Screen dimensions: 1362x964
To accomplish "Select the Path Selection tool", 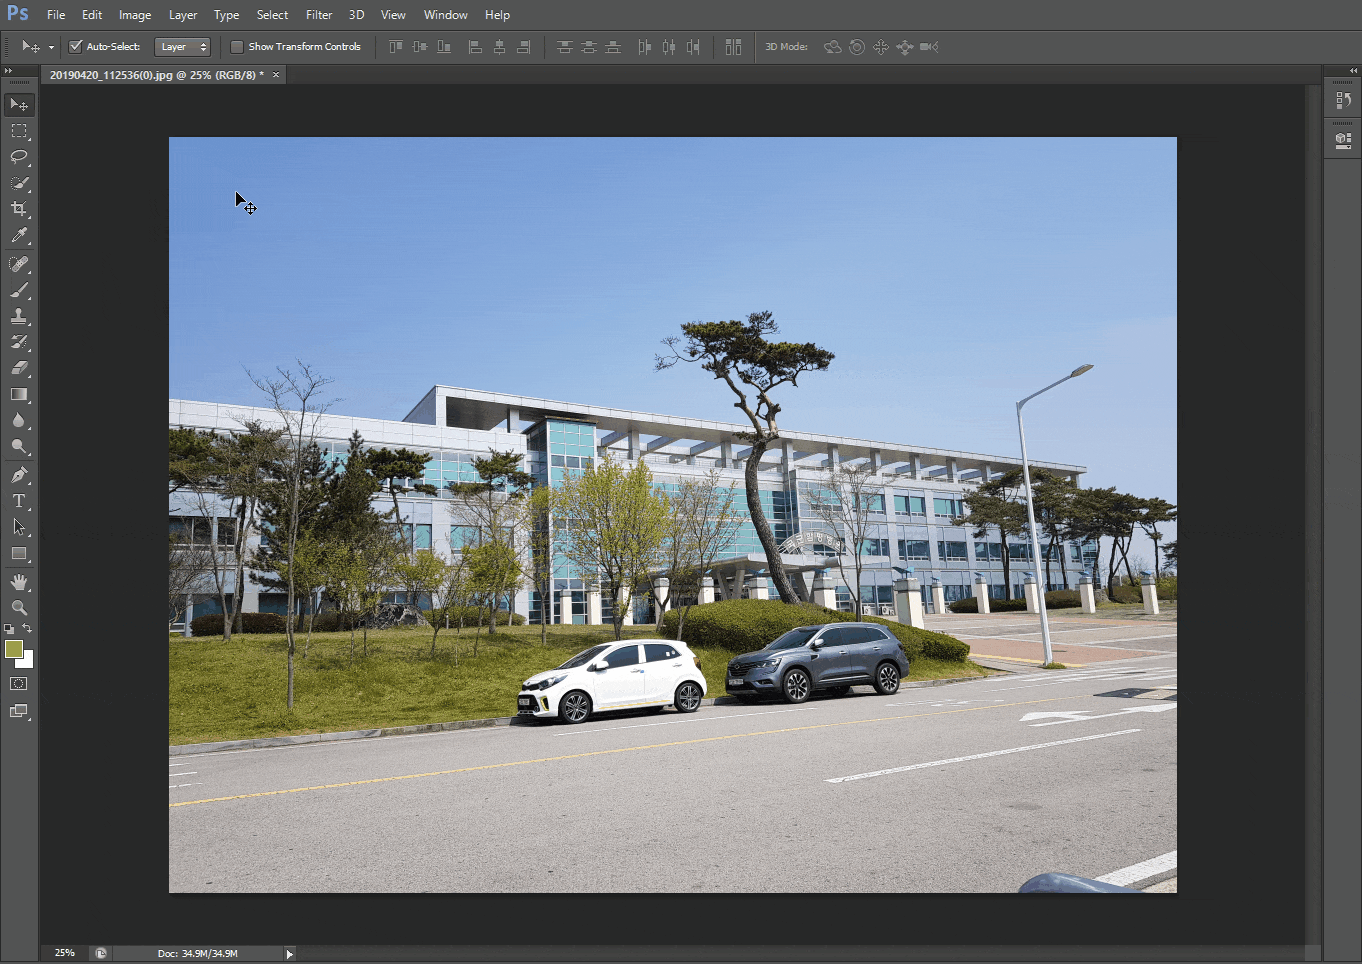I will pyautogui.click(x=19, y=527).
